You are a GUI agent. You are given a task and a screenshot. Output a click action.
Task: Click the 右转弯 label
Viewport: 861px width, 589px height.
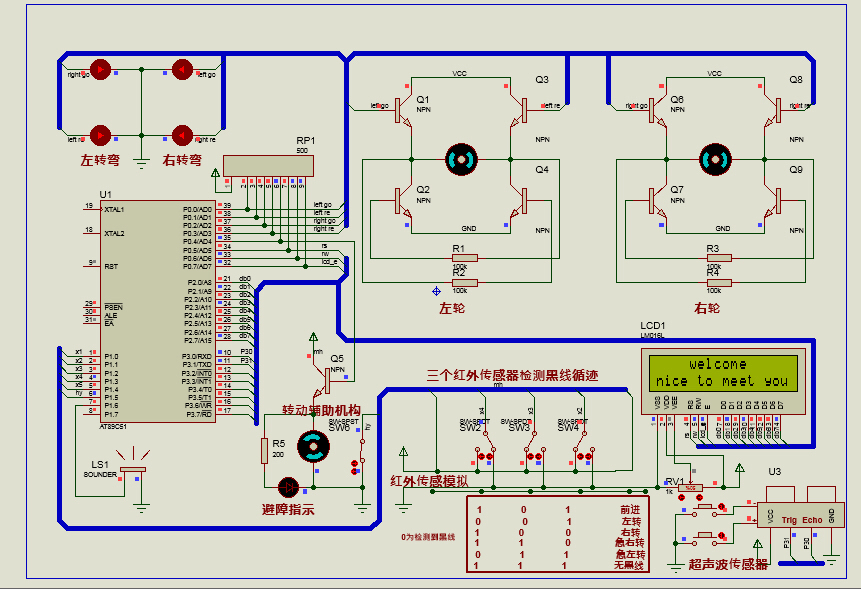tap(182, 160)
